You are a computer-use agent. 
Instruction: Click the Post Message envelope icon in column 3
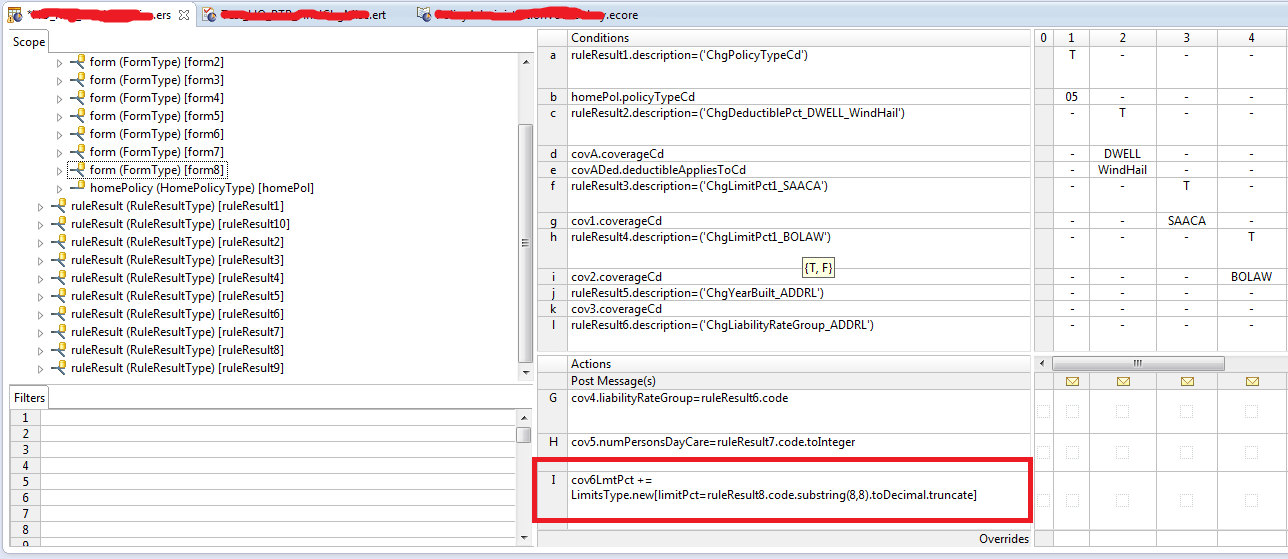click(x=1187, y=381)
